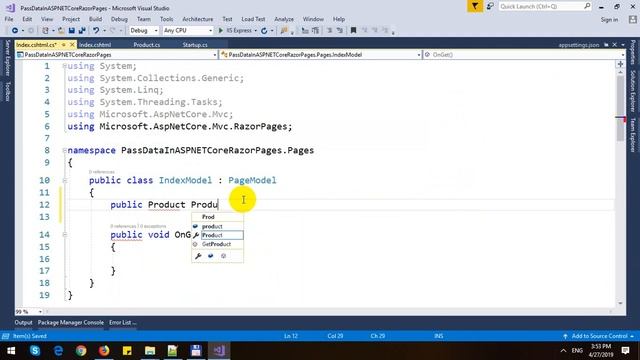Select 'GetProduct' in the IntelliSense list
This screenshot has width=640, height=360.
[x=217, y=244]
